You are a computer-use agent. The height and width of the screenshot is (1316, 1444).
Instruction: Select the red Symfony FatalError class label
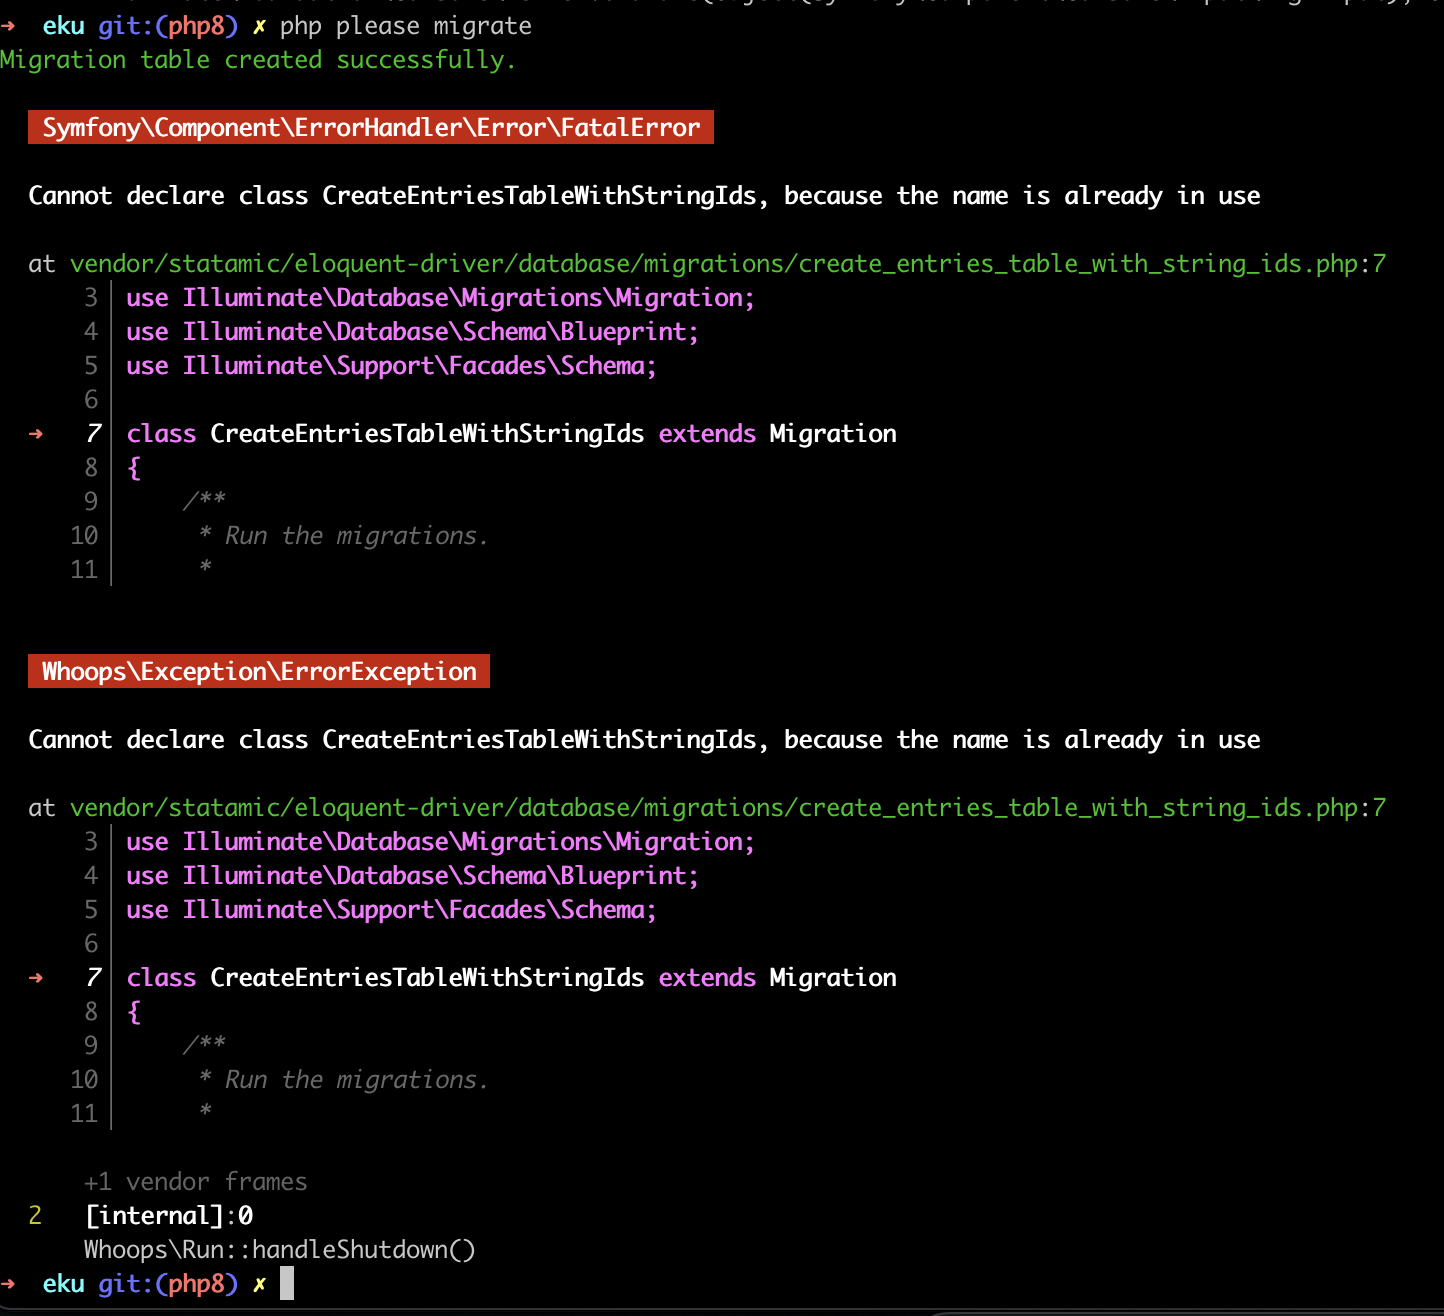tap(371, 128)
